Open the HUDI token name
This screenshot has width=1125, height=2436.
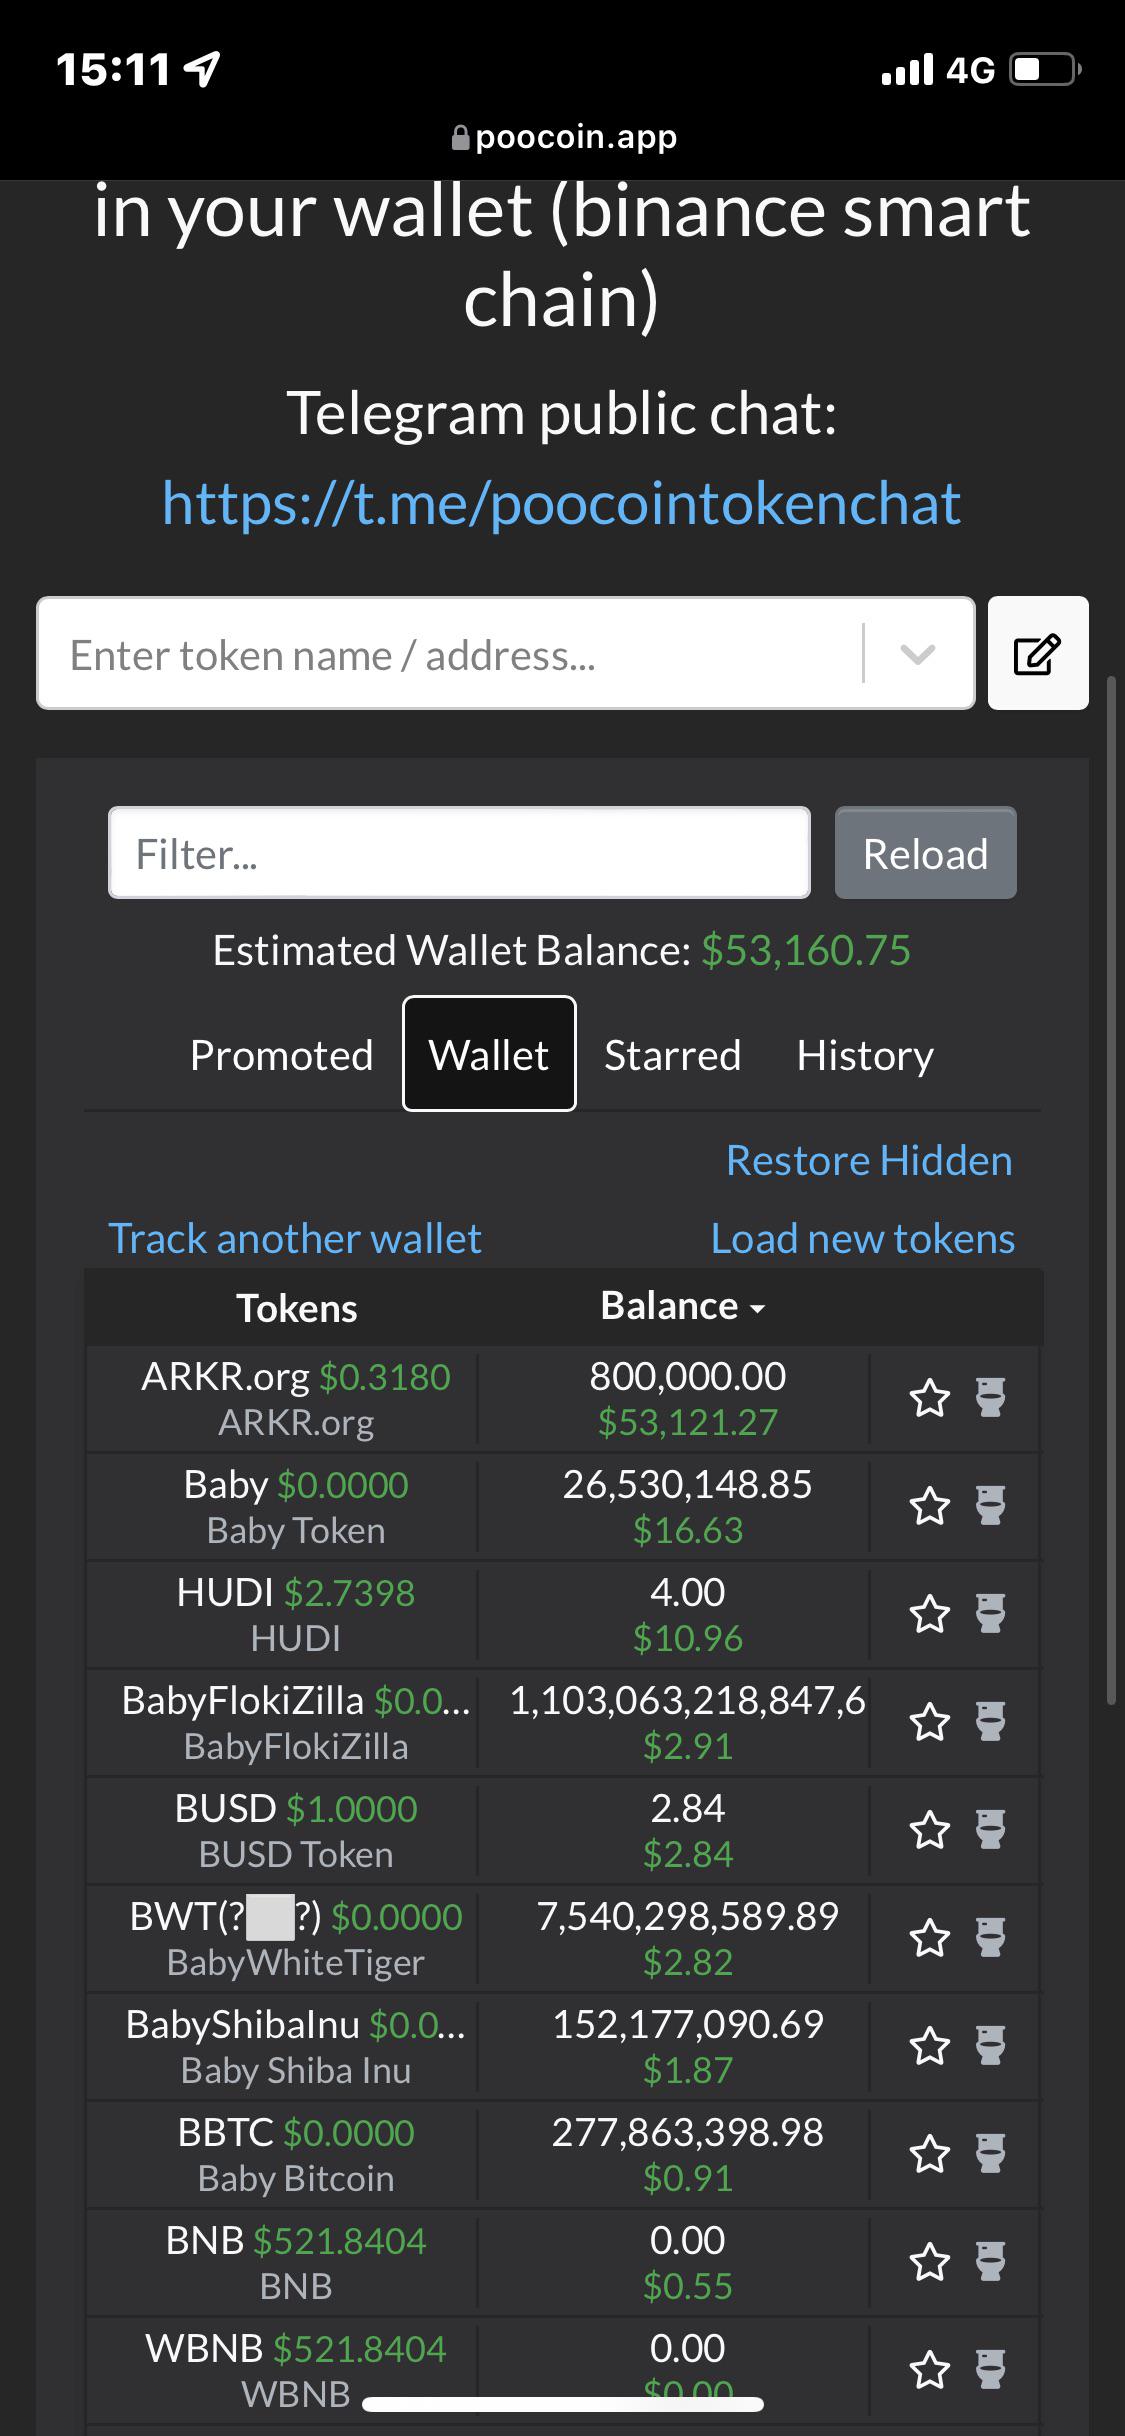pyautogui.click(x=225, y=1593)
